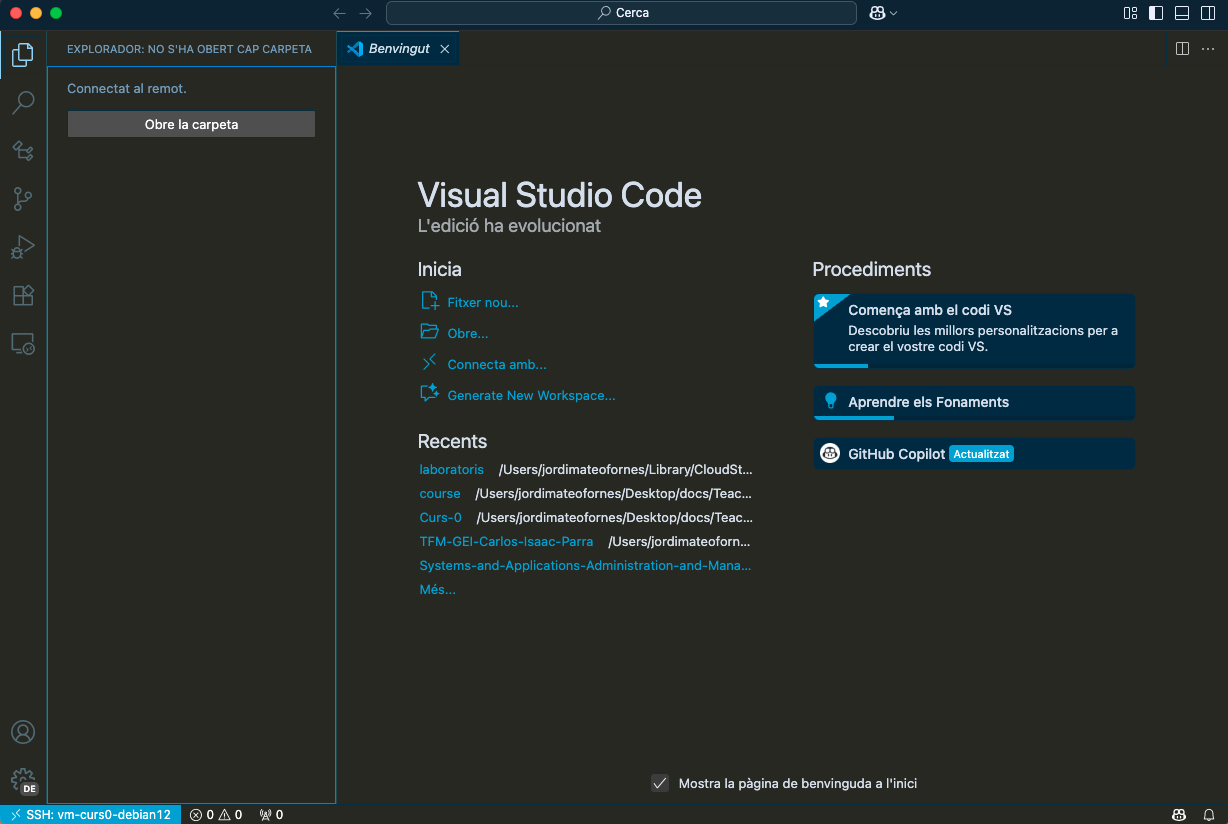The image size is (1228, 824).
Task: Click the Generate New Workspace... link
Action: [x=531, y=395]
